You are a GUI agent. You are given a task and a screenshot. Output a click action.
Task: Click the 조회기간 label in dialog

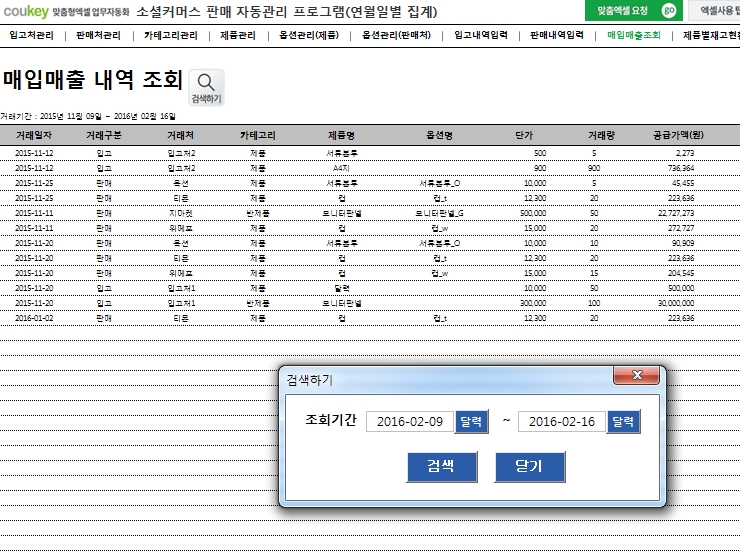[x=331, y=420]
